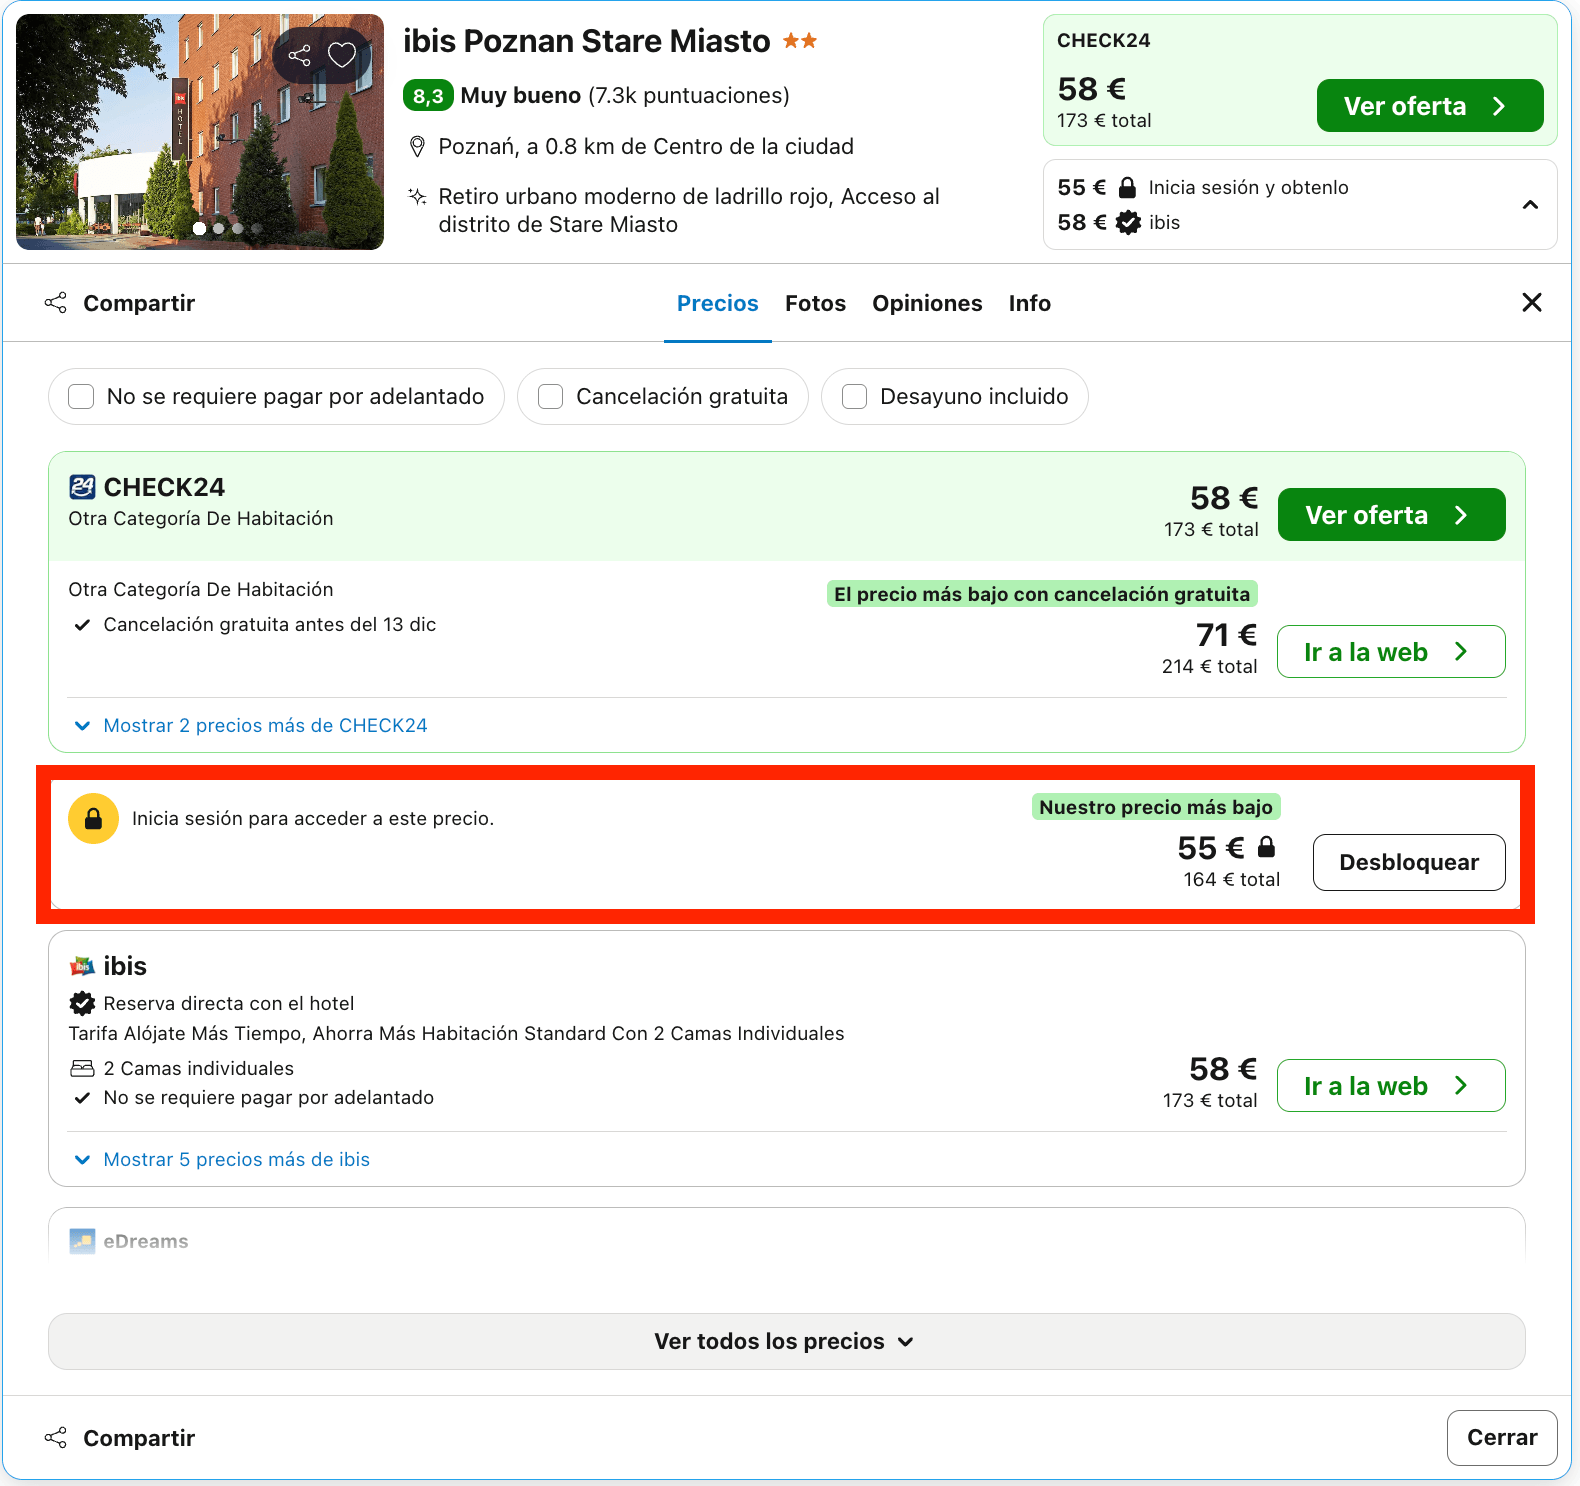Click El precio más bajo con cancelación gratuita badge
This screenshot has width=1580, height=1486.
[1042, 594]
